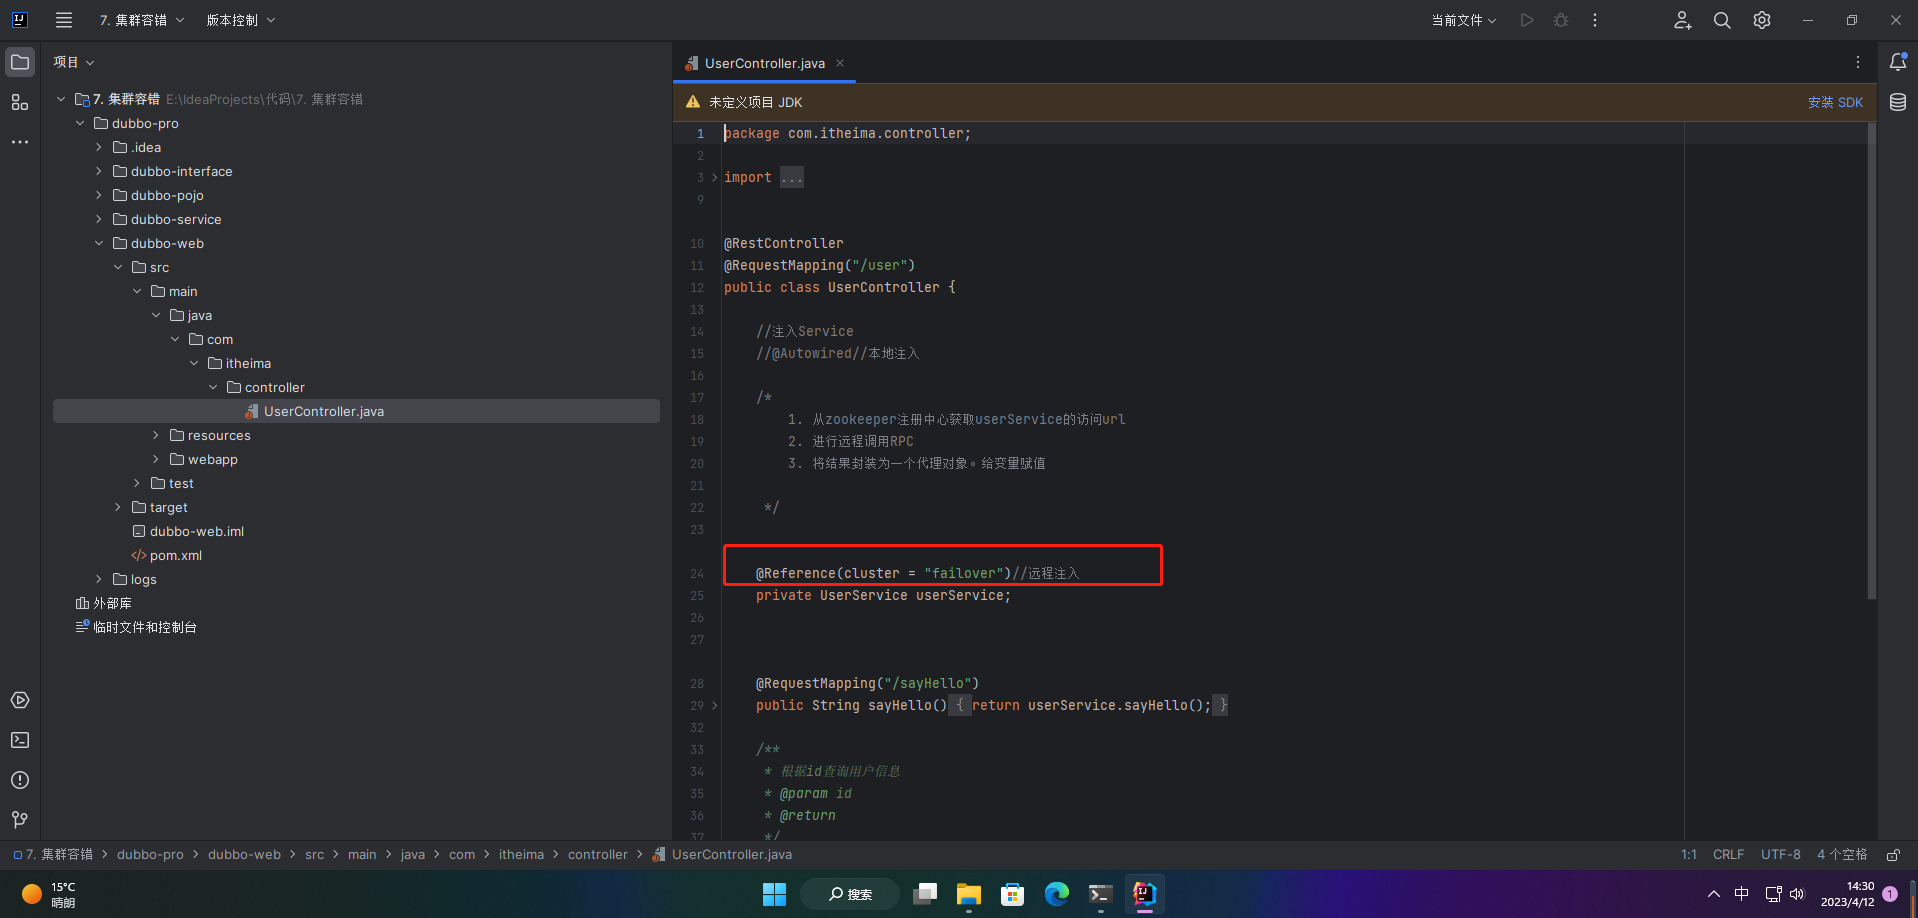Image resolution: width=1918 pixels, height=918 pixels.
Task: Open the Structure tool window icon
Action: pyautogui.click(x=20, y=102)
